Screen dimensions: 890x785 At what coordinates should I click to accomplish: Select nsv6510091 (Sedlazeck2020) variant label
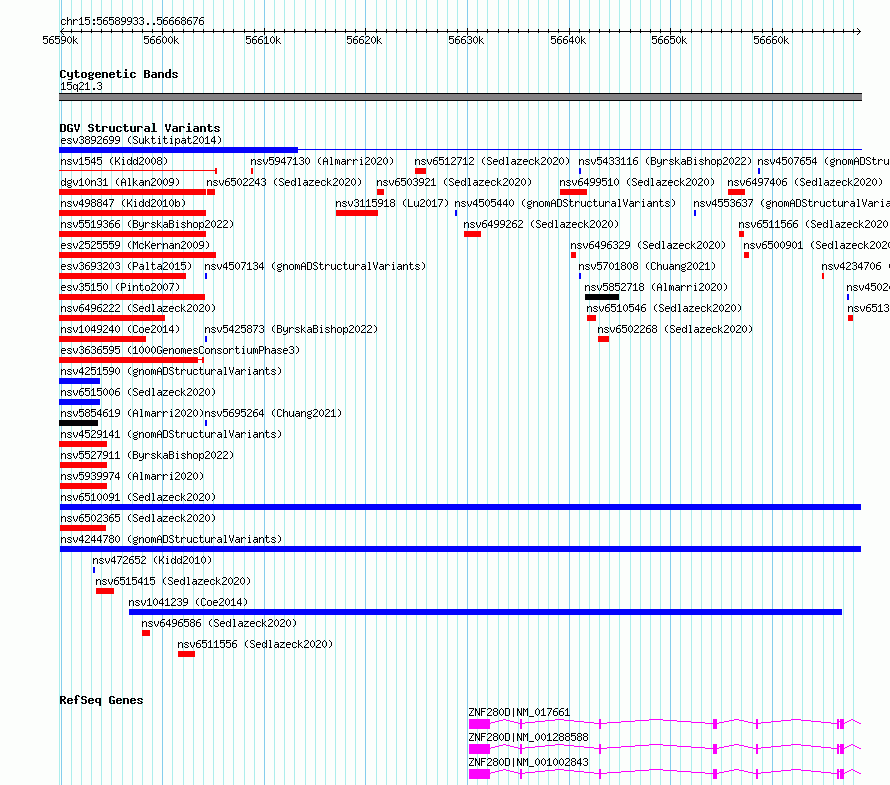coord(138,497)
